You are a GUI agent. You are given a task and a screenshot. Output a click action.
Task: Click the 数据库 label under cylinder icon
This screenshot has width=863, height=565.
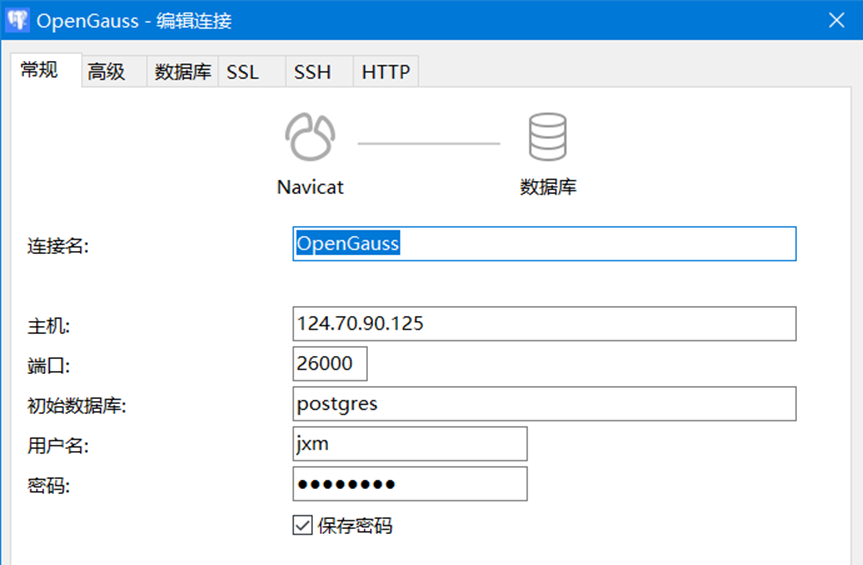point(548,187)
